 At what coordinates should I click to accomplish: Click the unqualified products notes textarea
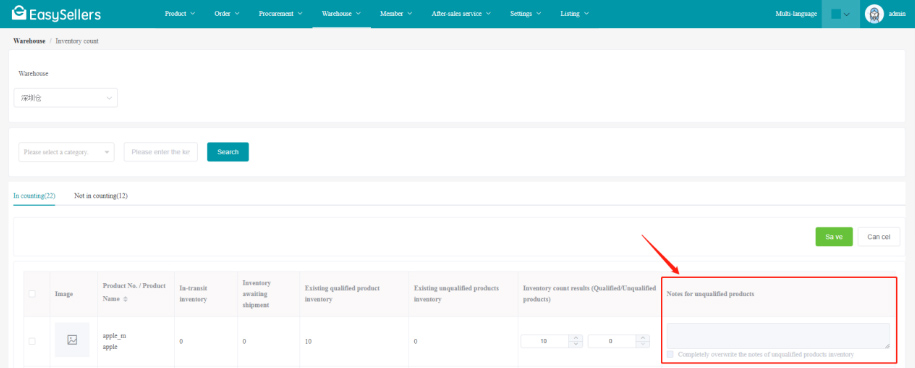pyautogui.click(x=778, y=336)
